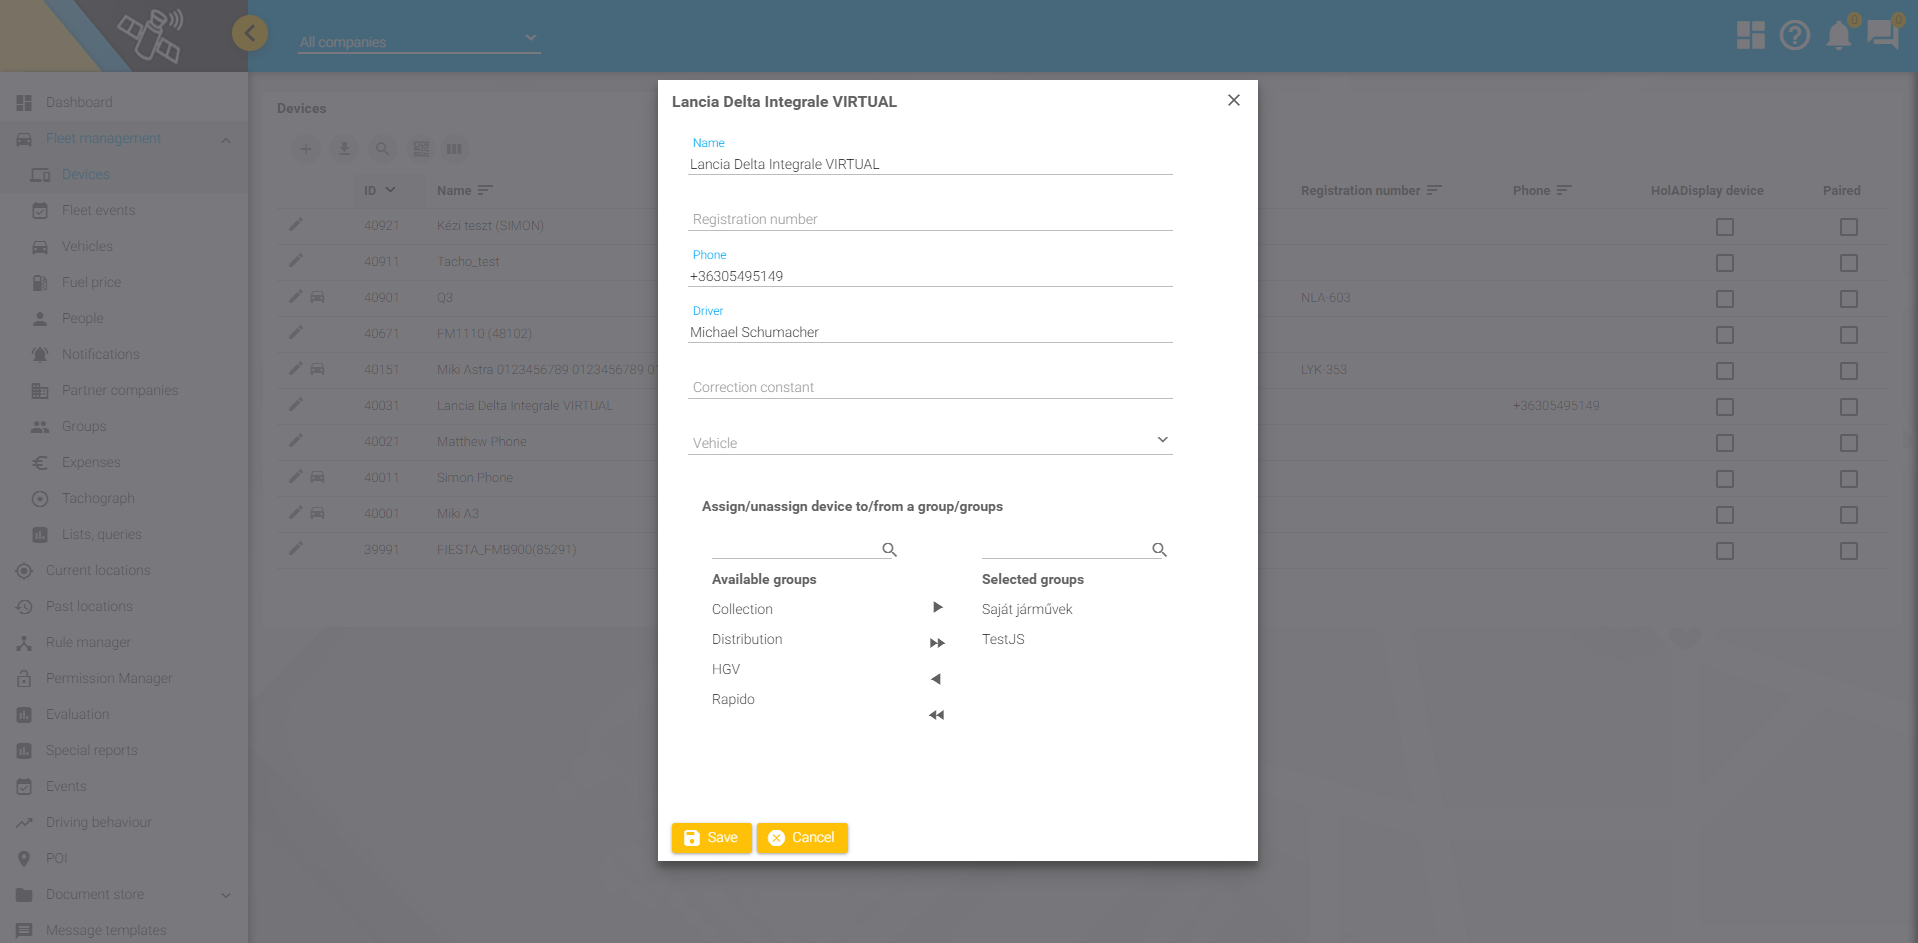The height and width of the screenshot is (943, 1918).
Task: Click the Registration number input field
Action: click(x=930, y=219)
